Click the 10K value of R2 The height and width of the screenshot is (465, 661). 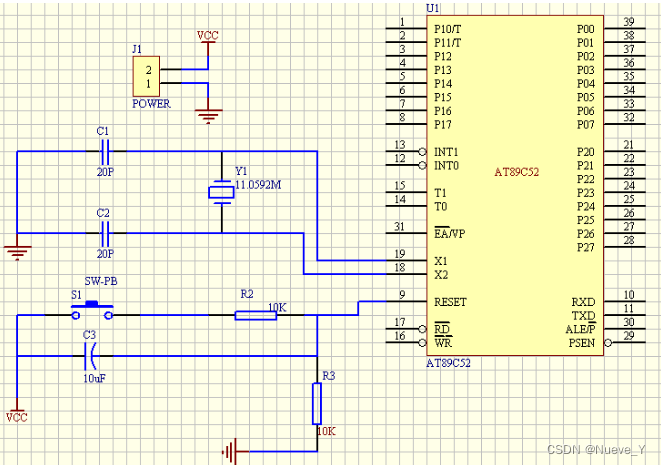(x=277, y=308)
